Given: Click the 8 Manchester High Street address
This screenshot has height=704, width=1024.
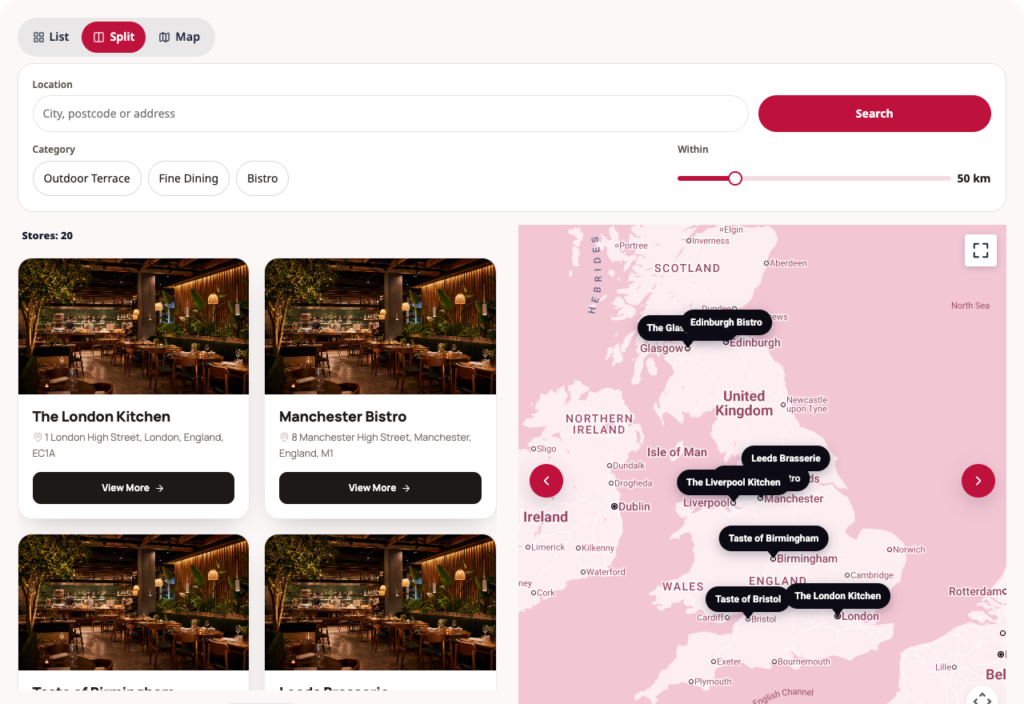Looking at the screenshot, I should 375,445.
